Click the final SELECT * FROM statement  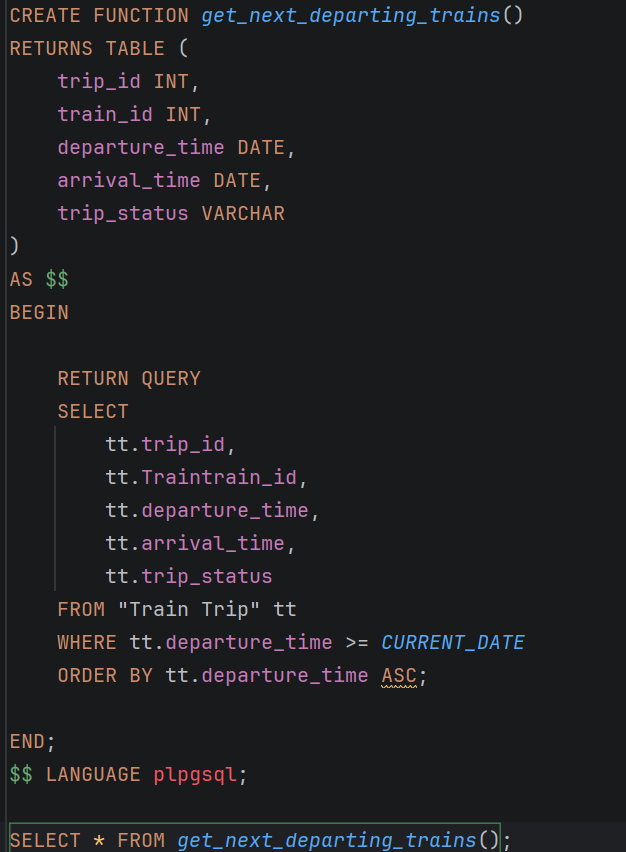[x=260, y=840]
